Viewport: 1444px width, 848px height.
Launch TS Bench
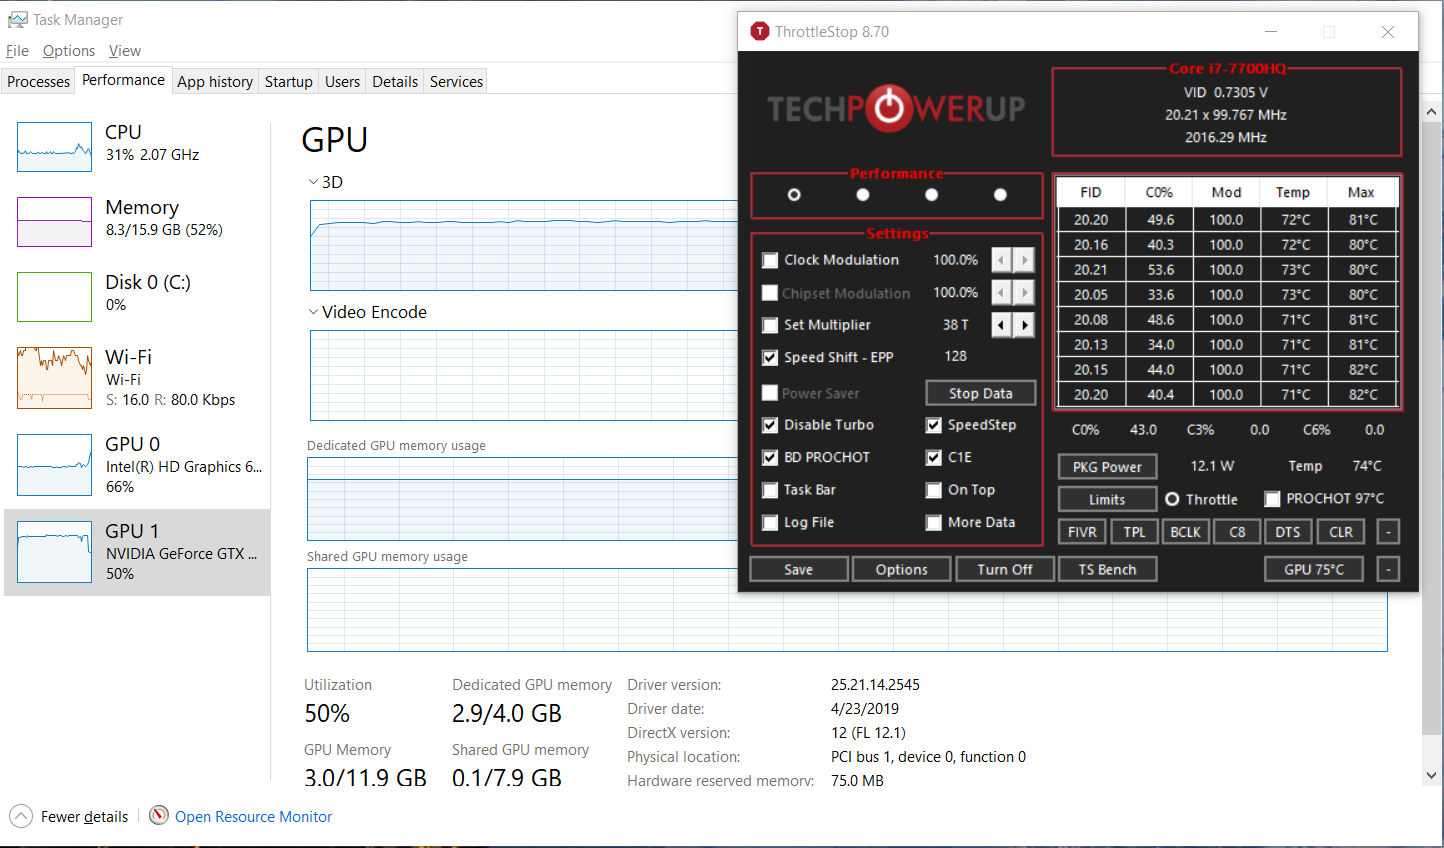click(1108, 569)
